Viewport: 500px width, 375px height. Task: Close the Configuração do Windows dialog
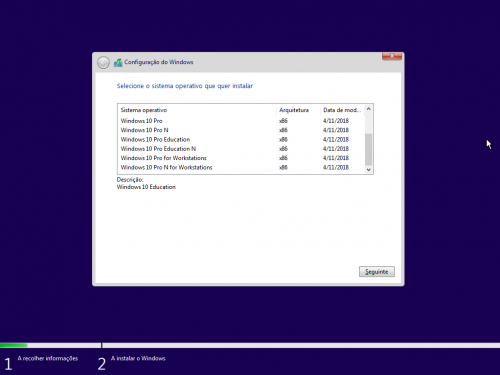(x=392, y=56)
